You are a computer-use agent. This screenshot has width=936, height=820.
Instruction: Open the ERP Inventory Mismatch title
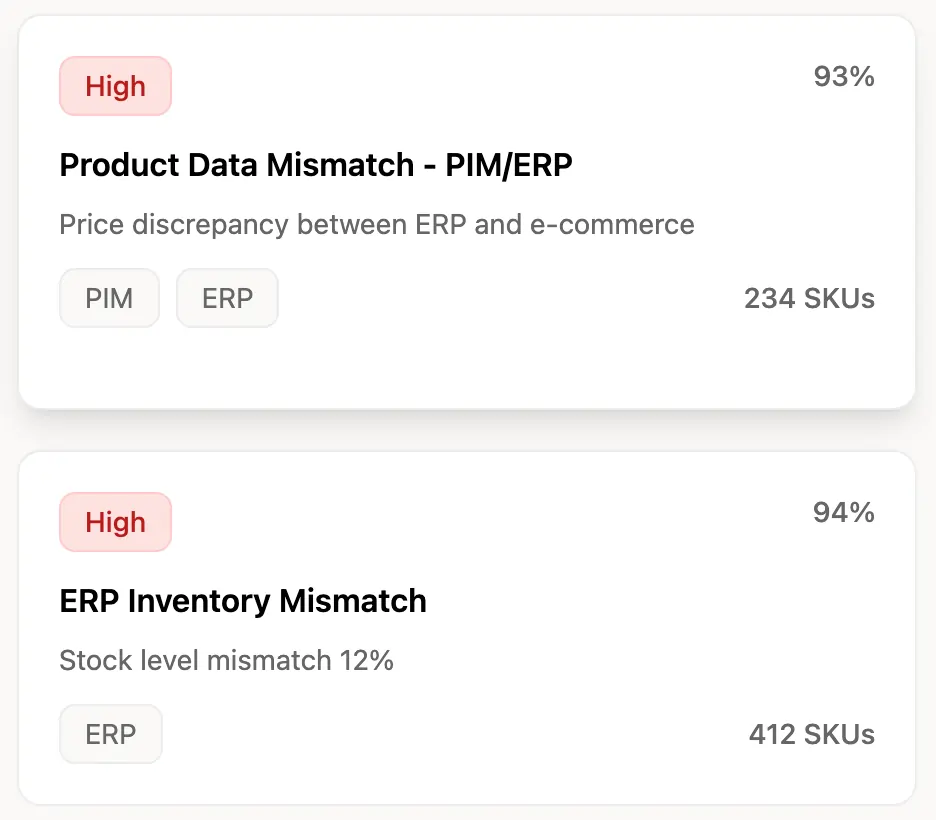[243, 601]
